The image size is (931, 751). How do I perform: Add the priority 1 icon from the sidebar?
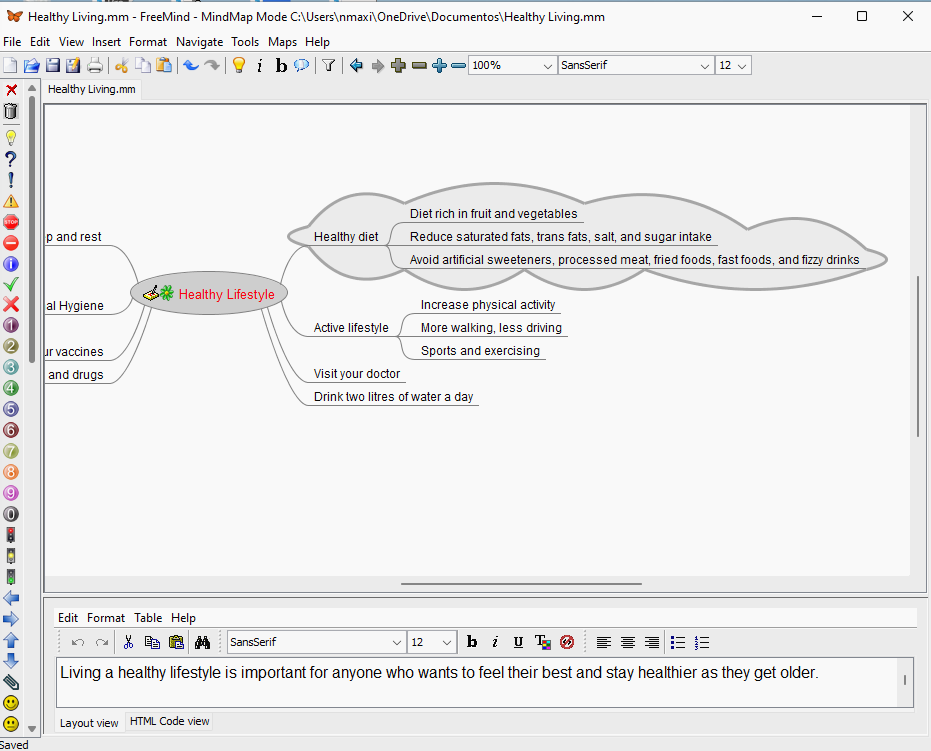coord(11,325)
